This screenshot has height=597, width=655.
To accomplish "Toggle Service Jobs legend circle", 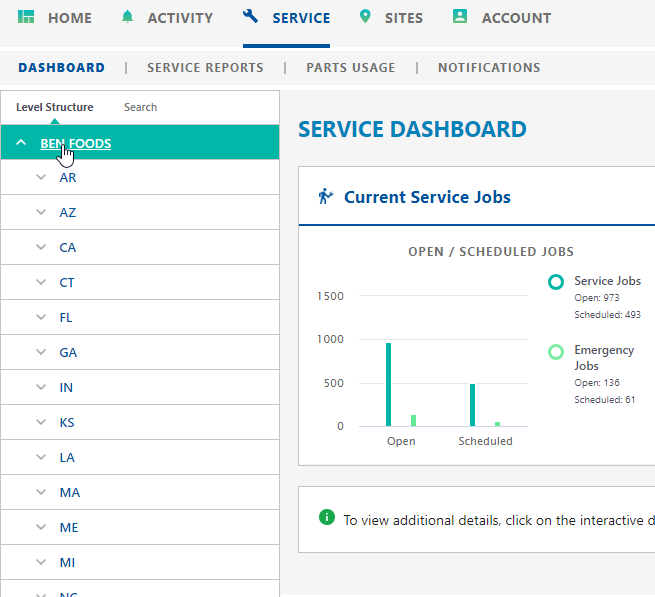I will tap(556, 283).
